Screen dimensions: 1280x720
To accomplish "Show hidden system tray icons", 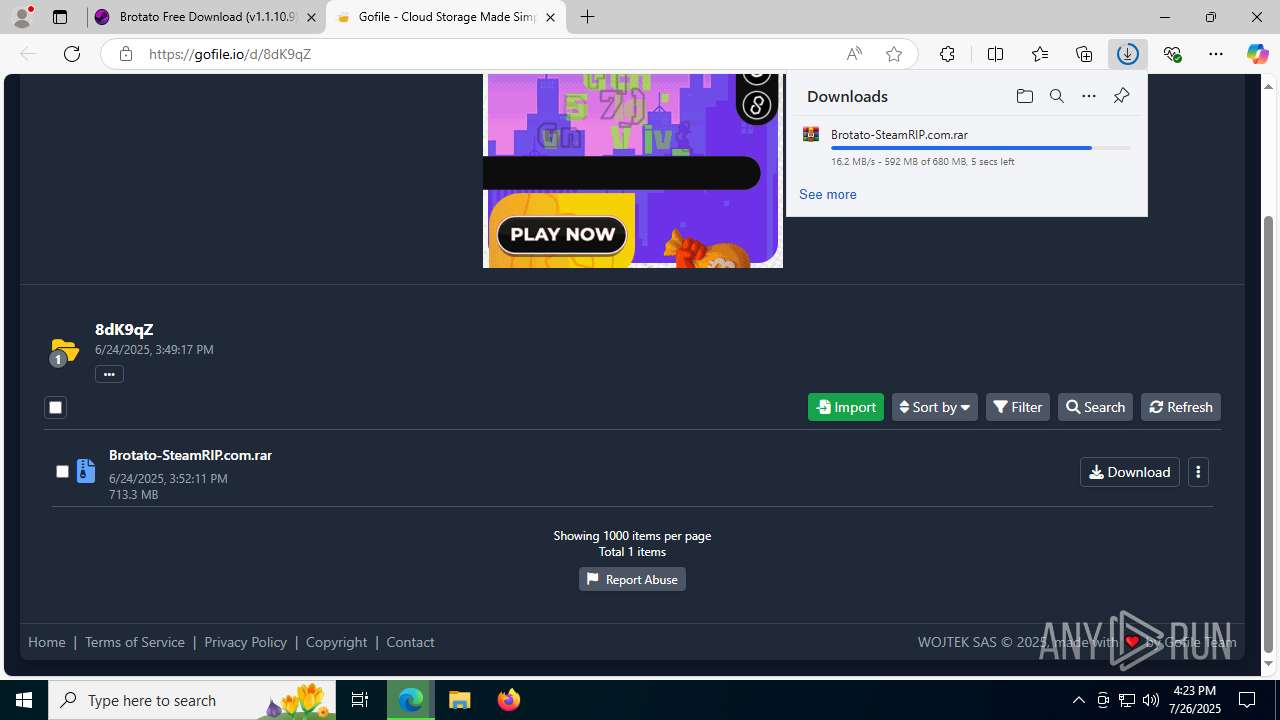I will (x=1078, y=700).
